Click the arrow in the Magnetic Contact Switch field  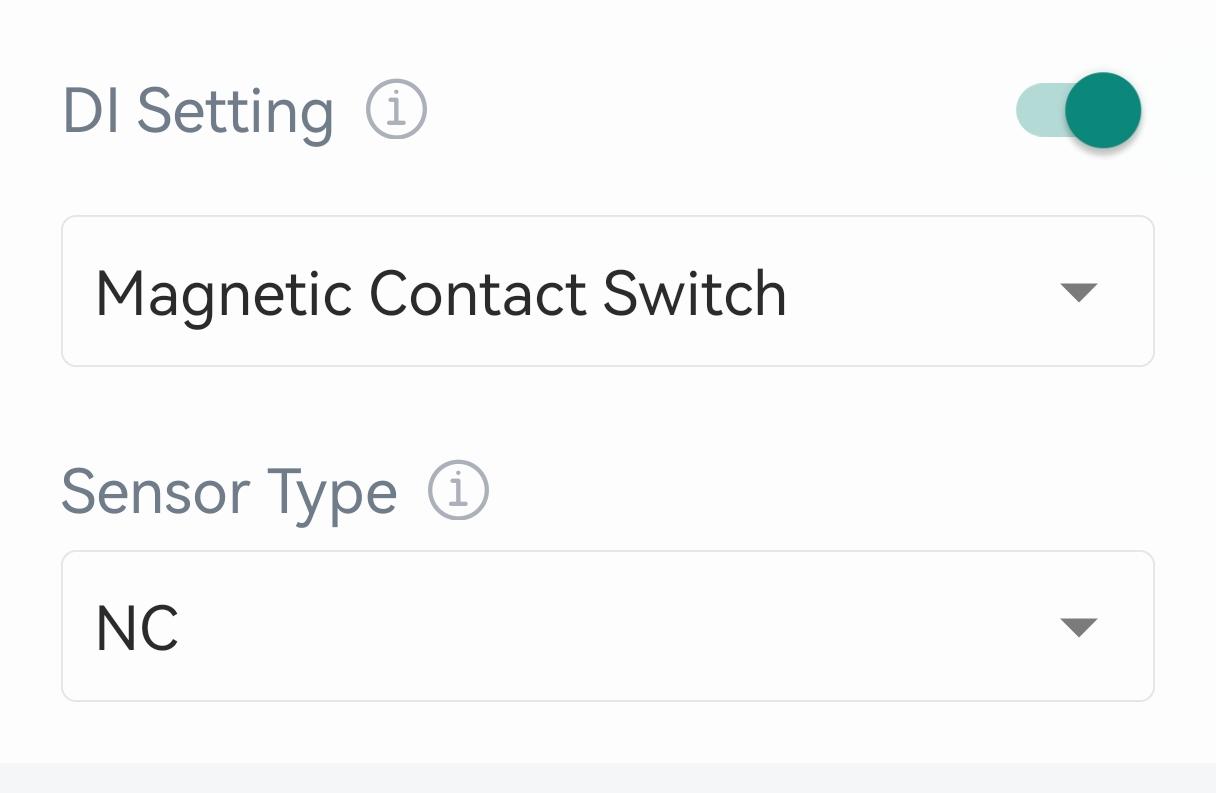click(x=1078, y=292)
